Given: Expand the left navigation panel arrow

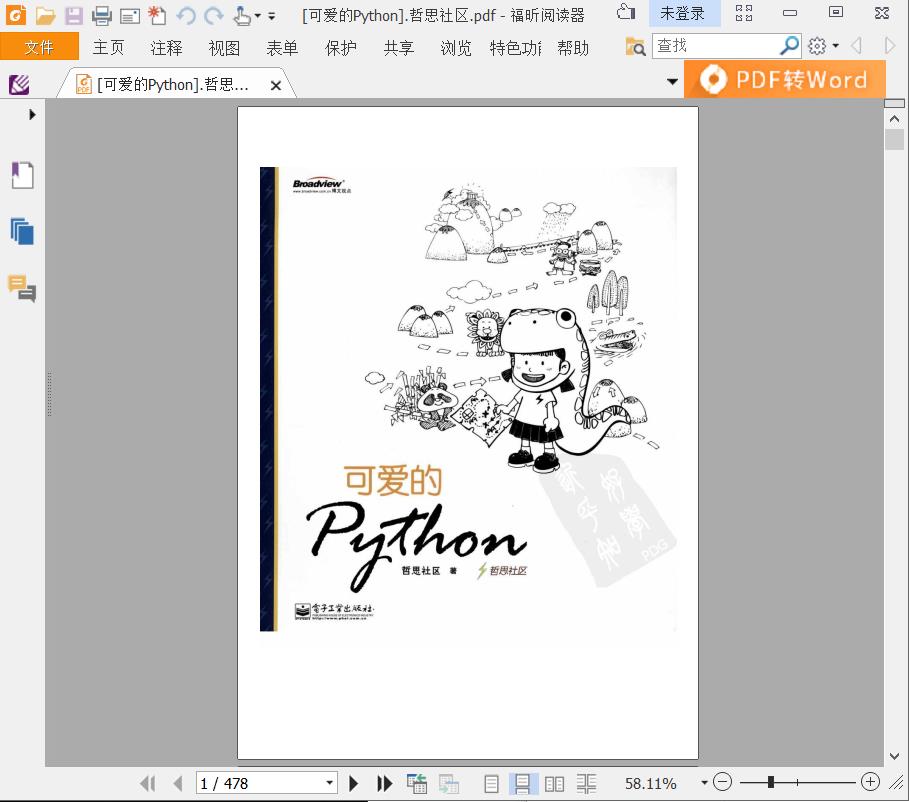Looking at the screenshot, I should 32,115.
